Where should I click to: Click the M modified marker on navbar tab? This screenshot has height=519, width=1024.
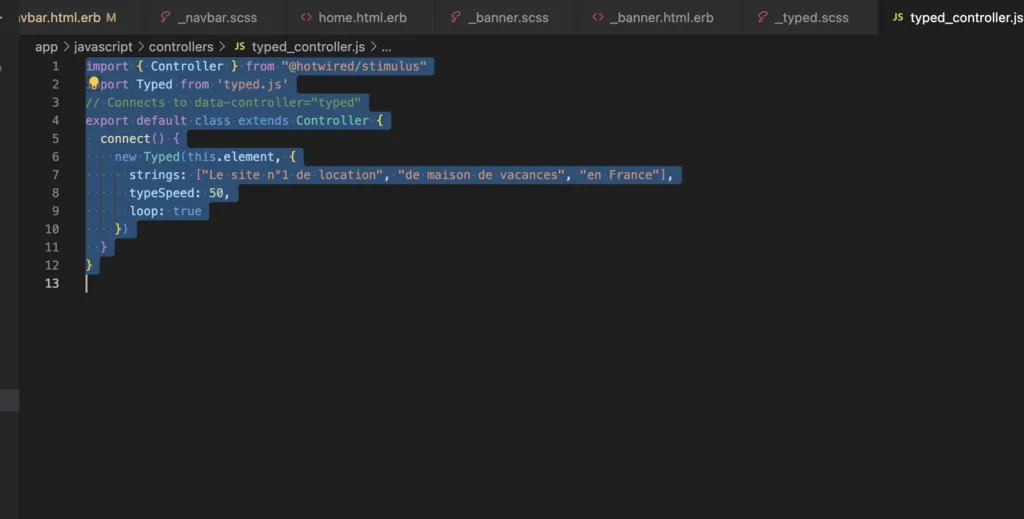point(111,18)
